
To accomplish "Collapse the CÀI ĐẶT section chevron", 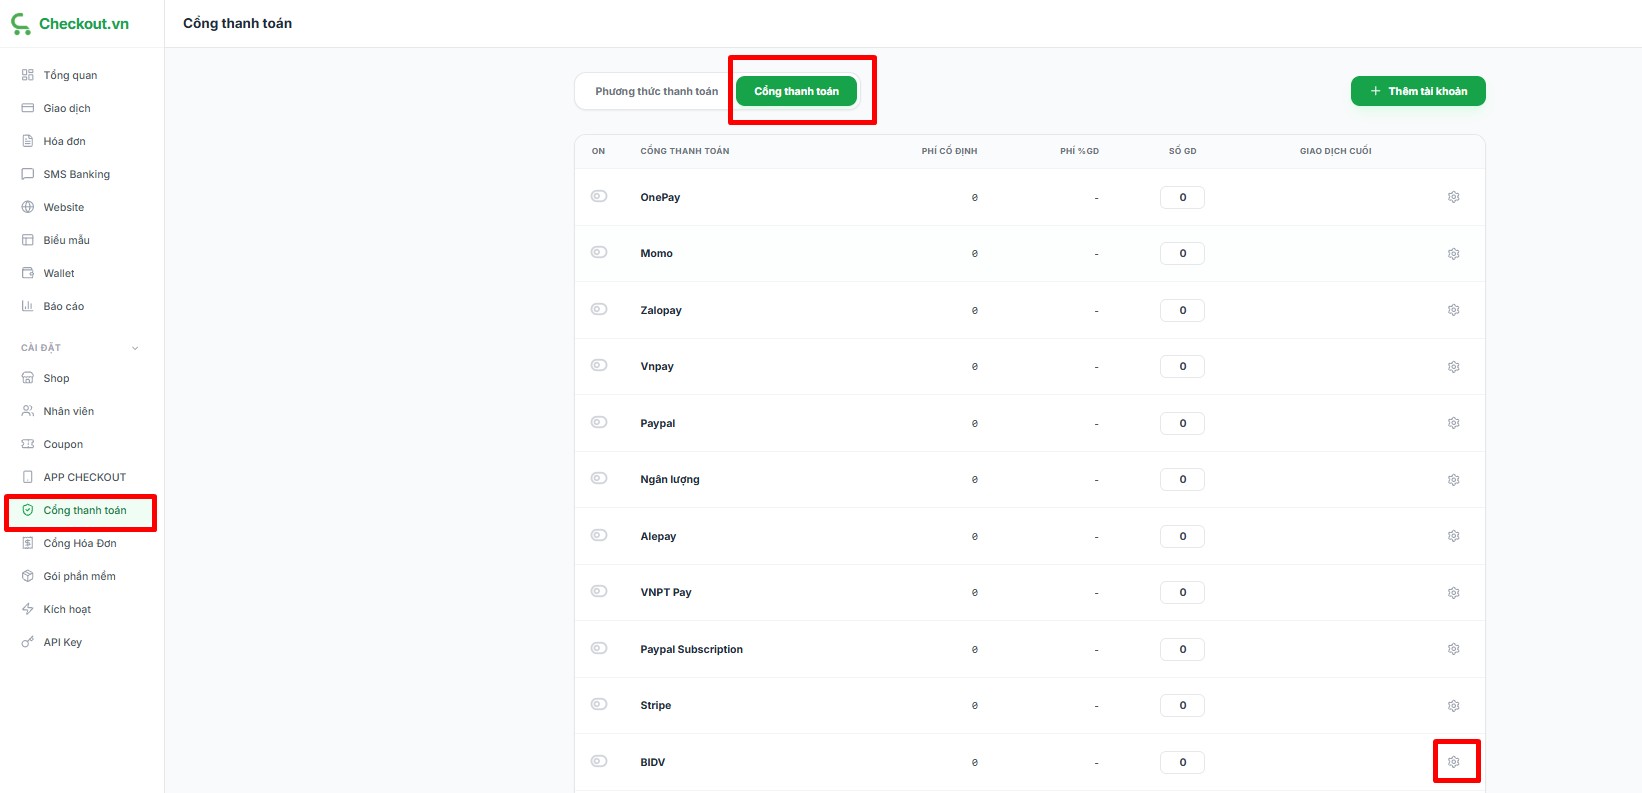I will [135, 348].
